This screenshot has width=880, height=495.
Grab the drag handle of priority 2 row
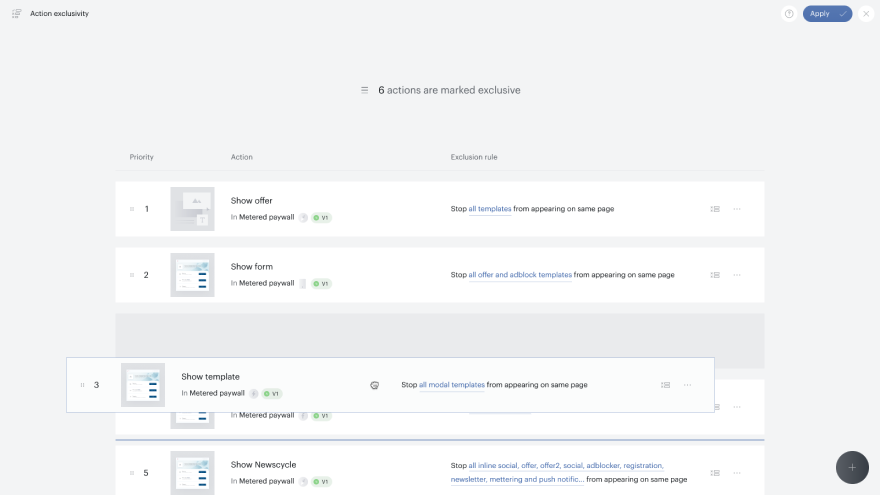tap(132, 275)
